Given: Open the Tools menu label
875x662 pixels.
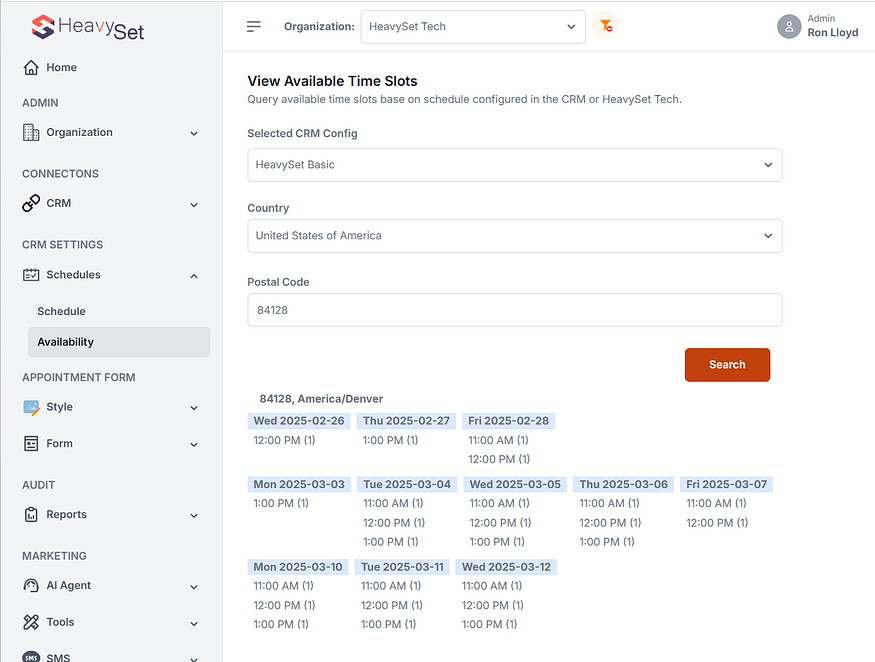Looking at the screenshot, I should (60, 622).
